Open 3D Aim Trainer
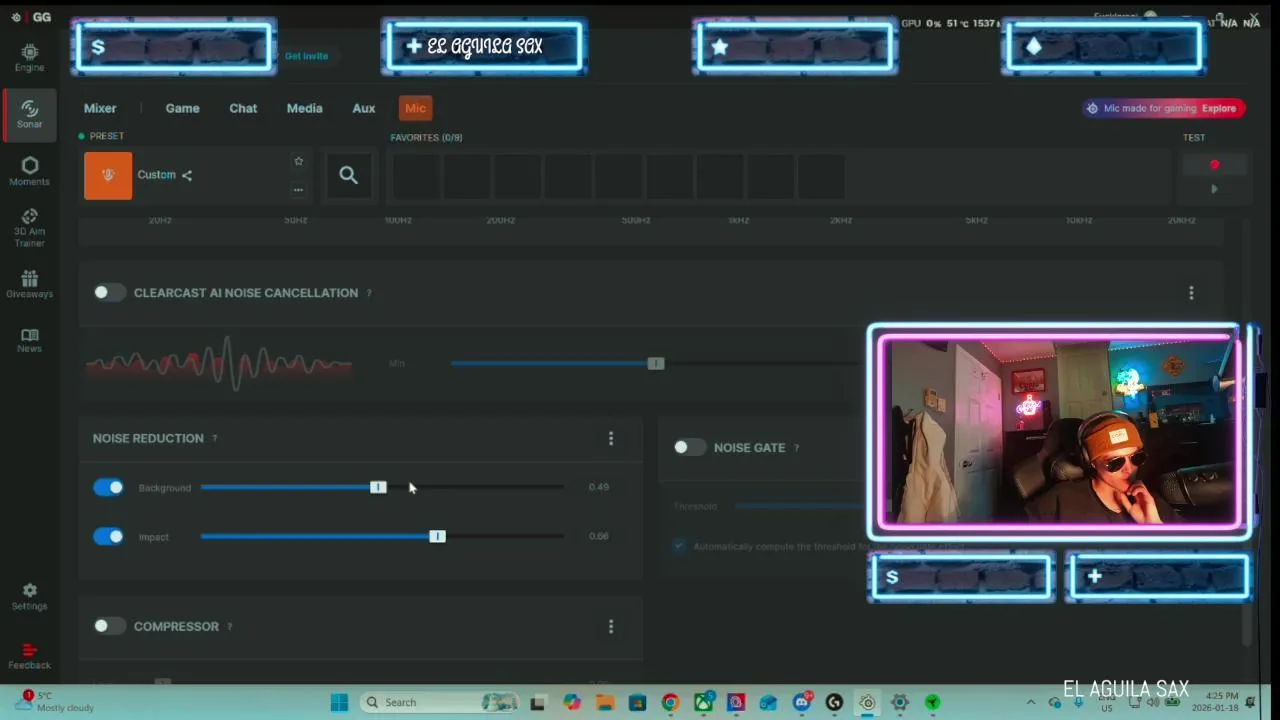Image resolution: width=1280 pixels, height=720 pixels. tap(29, 228)
